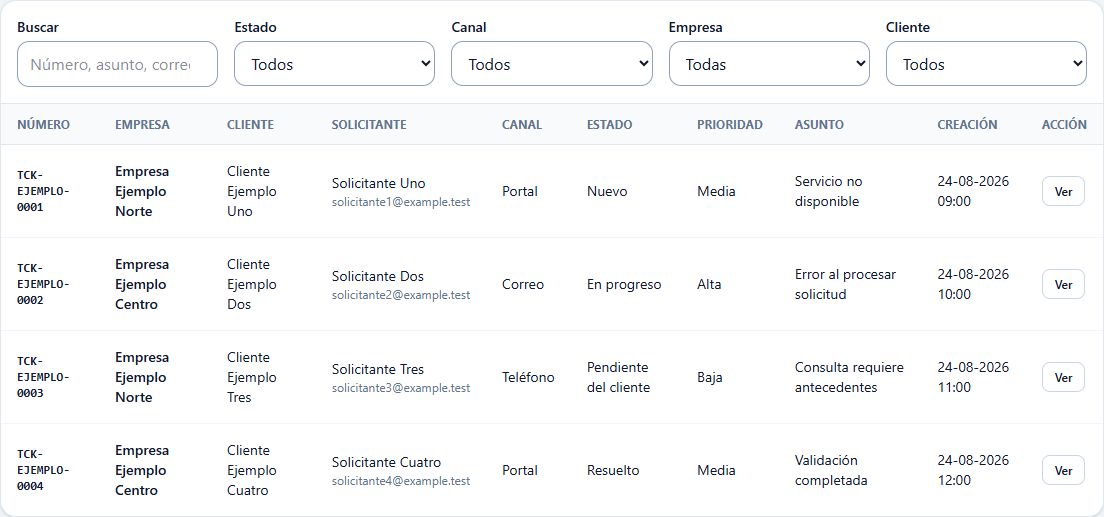Select ticket number TCK-EJEMPLO-0004
Viewport: 1104px width, 517px height.
click(x=44, y=471)
